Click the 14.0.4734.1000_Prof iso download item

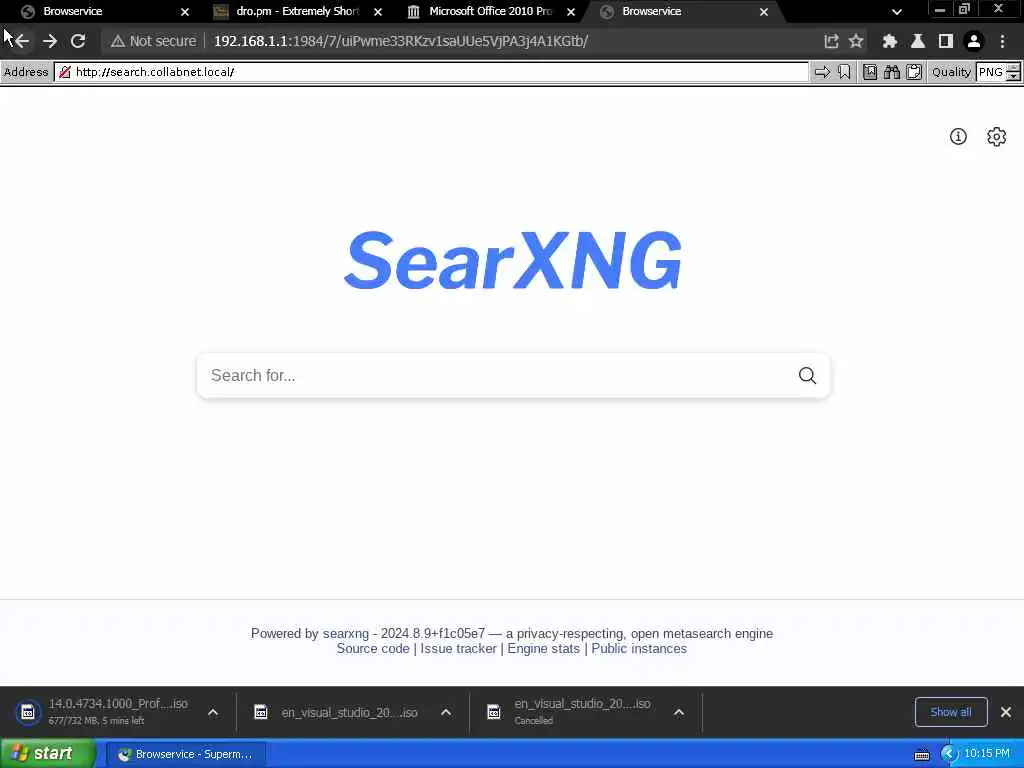(104, 712)
